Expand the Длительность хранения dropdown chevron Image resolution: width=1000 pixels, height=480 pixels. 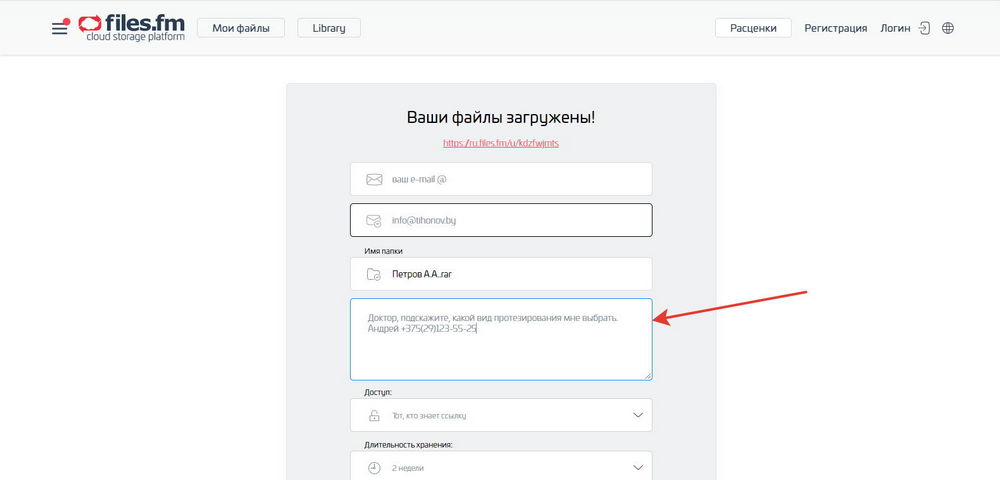pos(637,467)
